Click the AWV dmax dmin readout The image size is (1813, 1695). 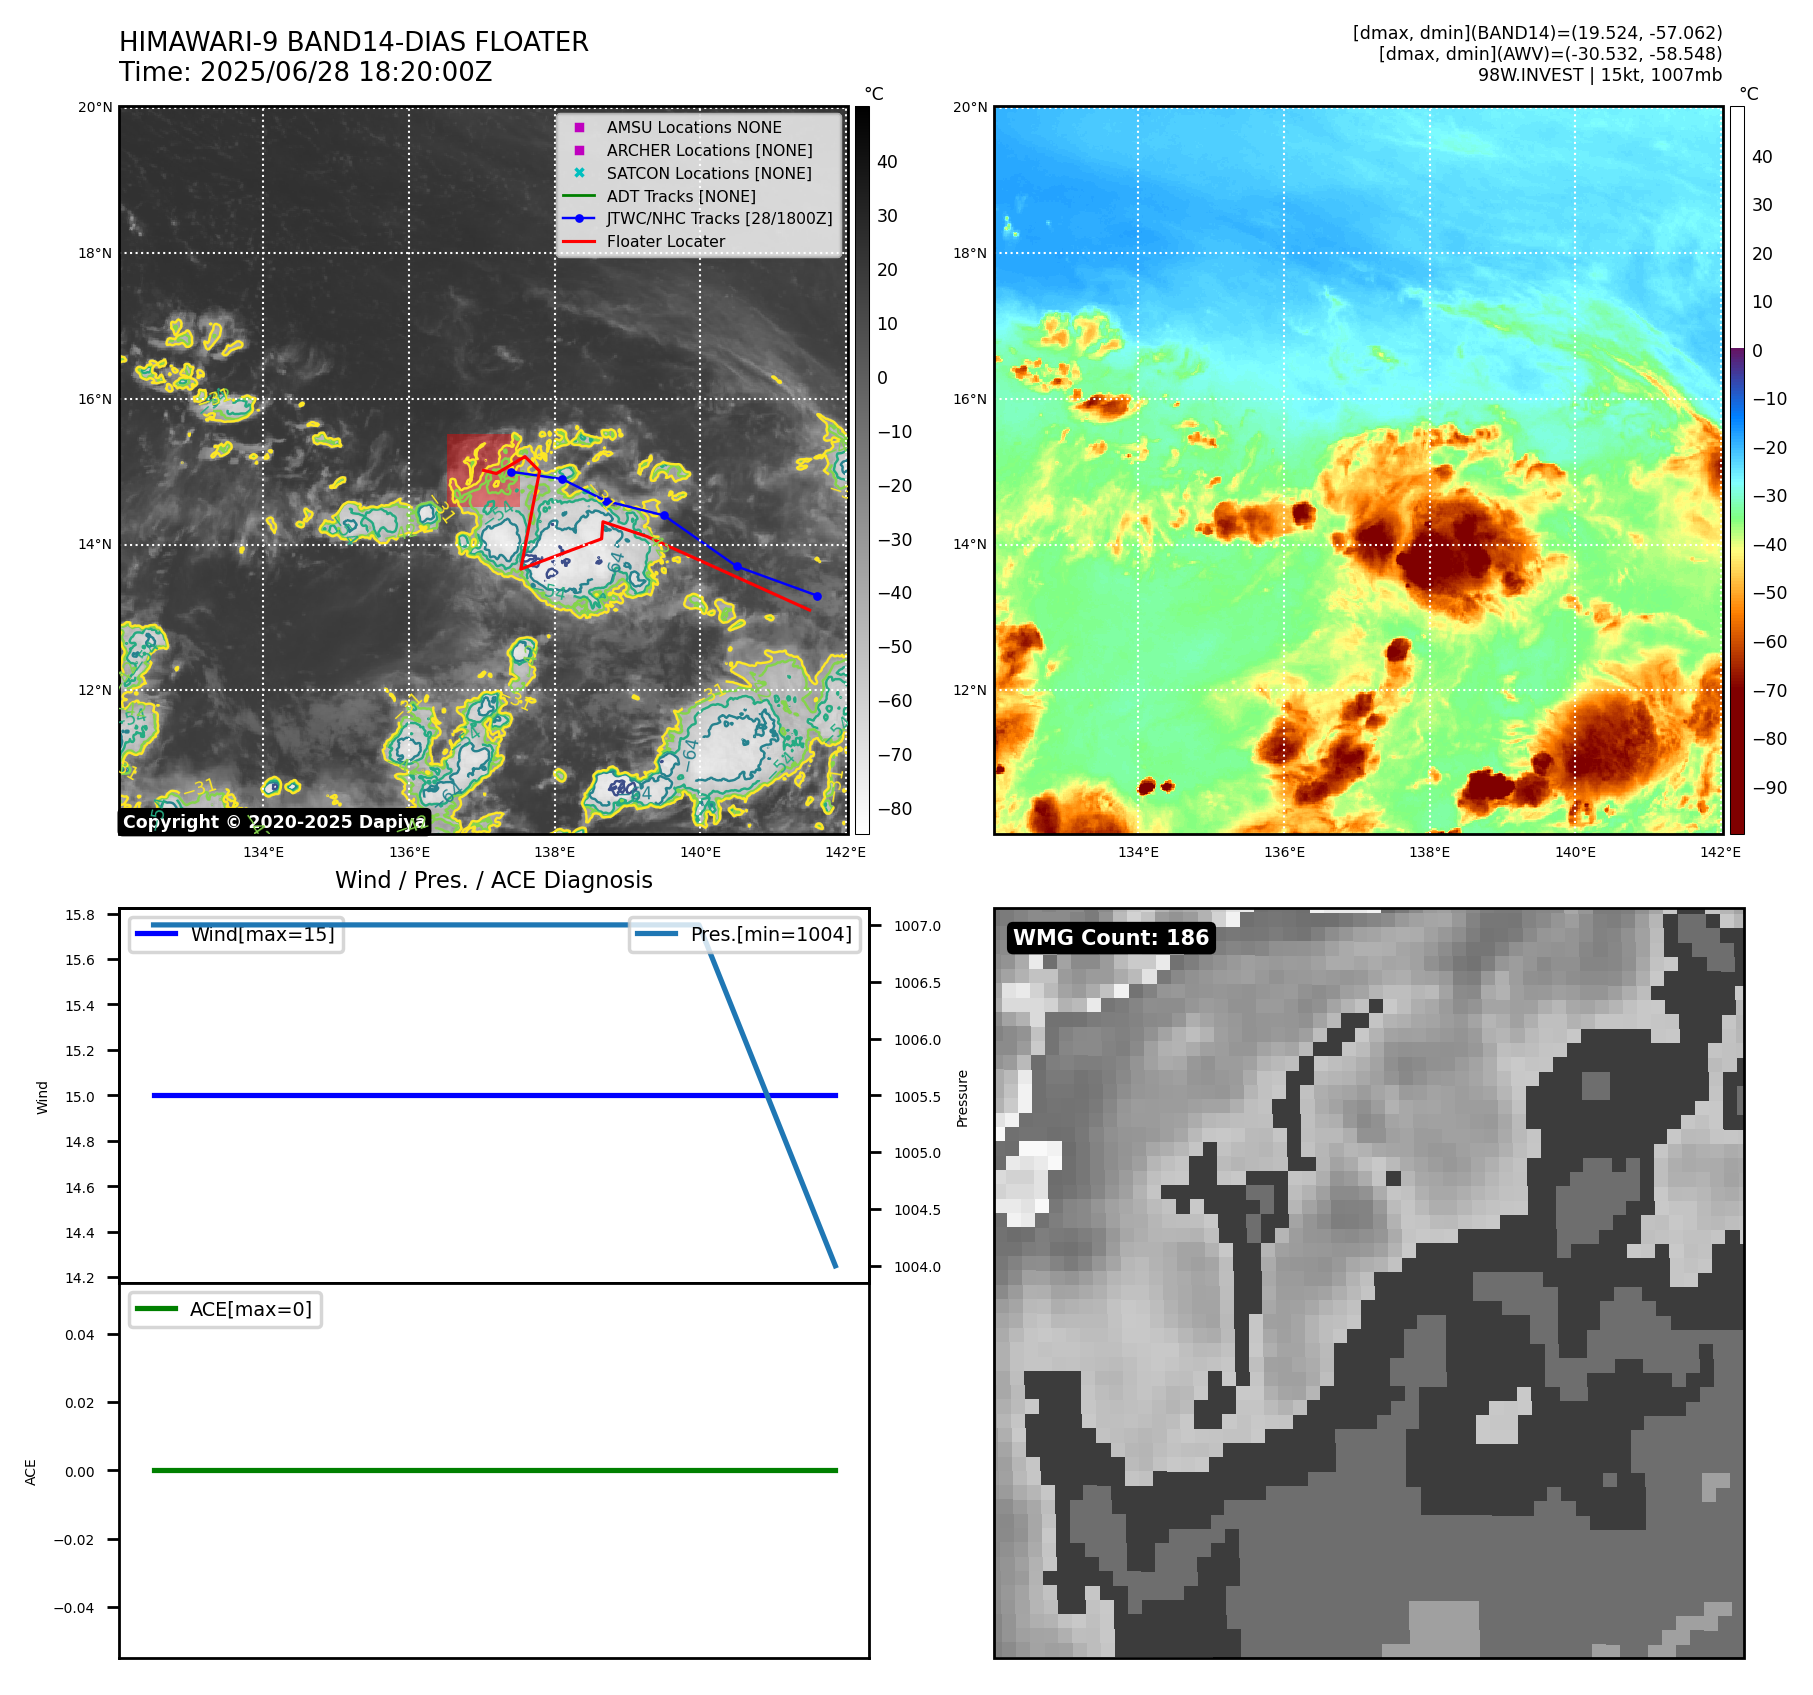coord(1550,54)
